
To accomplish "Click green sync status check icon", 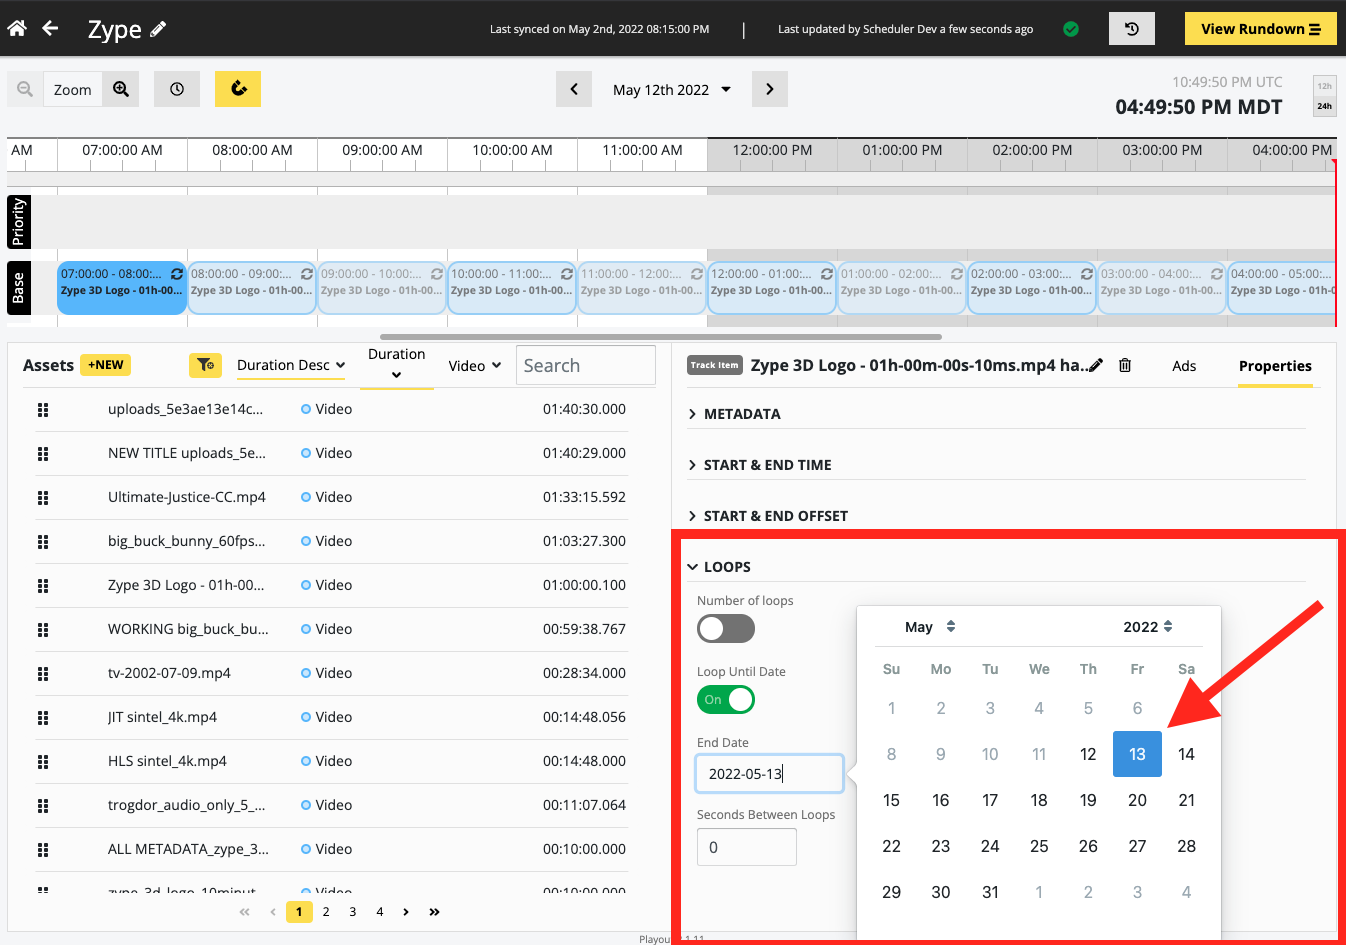I will click(1071, 29).
